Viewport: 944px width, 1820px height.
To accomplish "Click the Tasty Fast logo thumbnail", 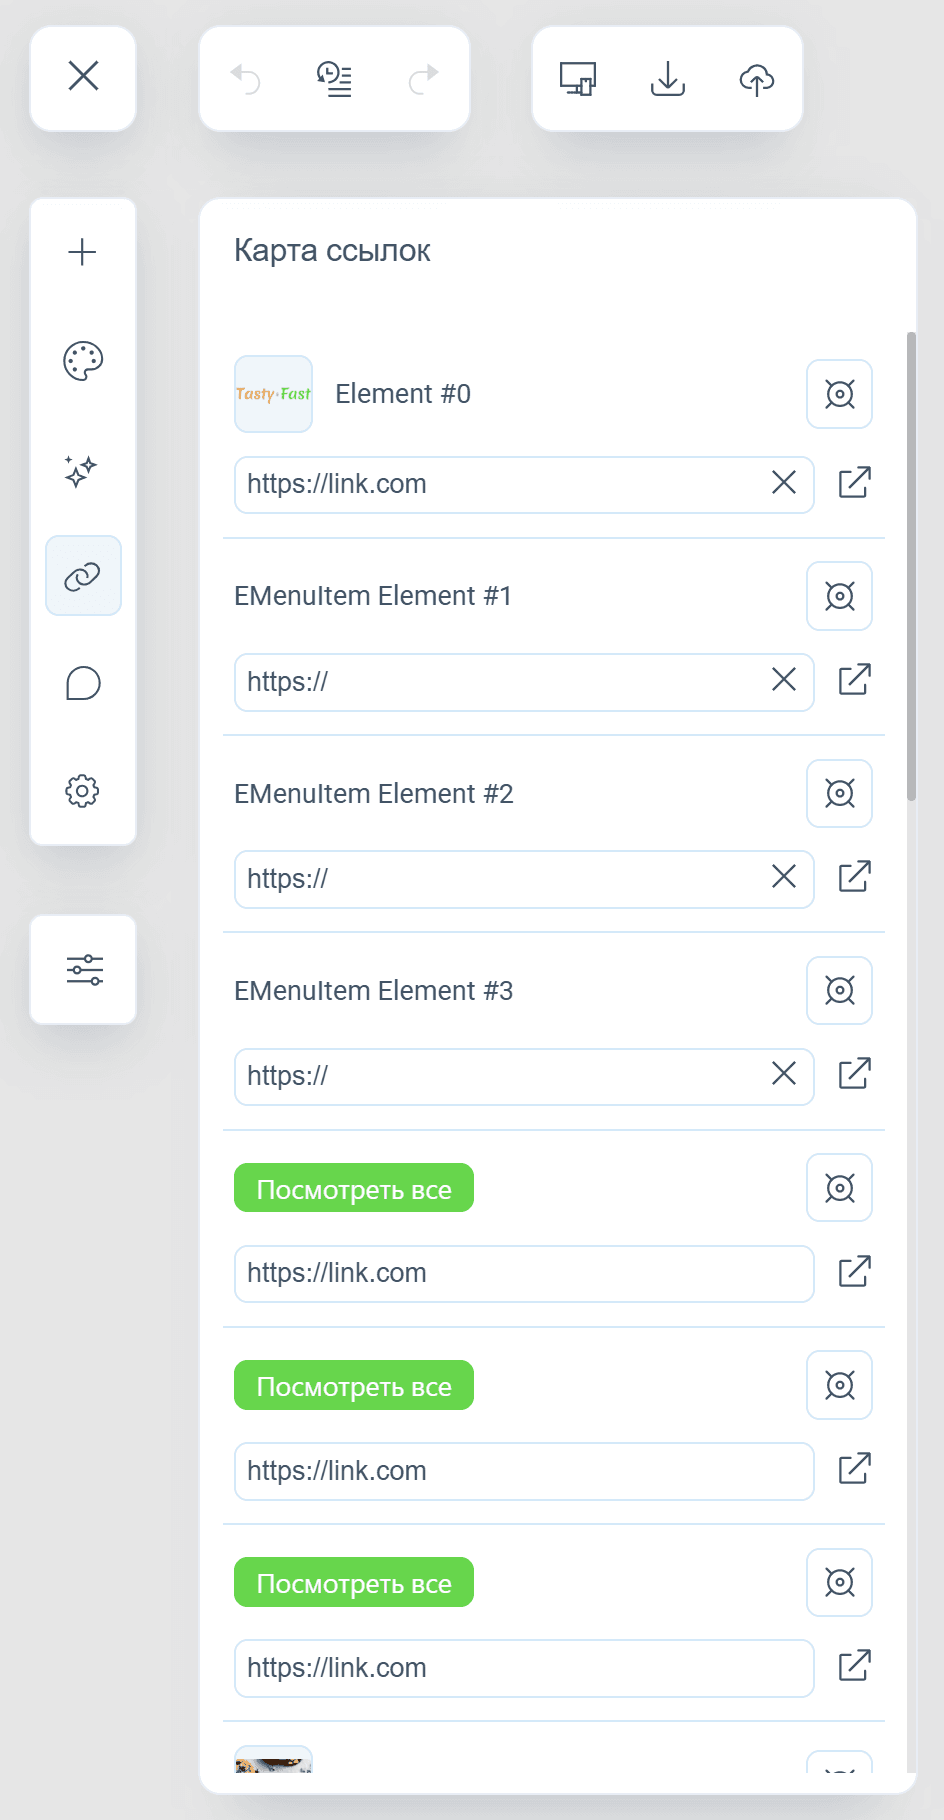I will 274,394.
